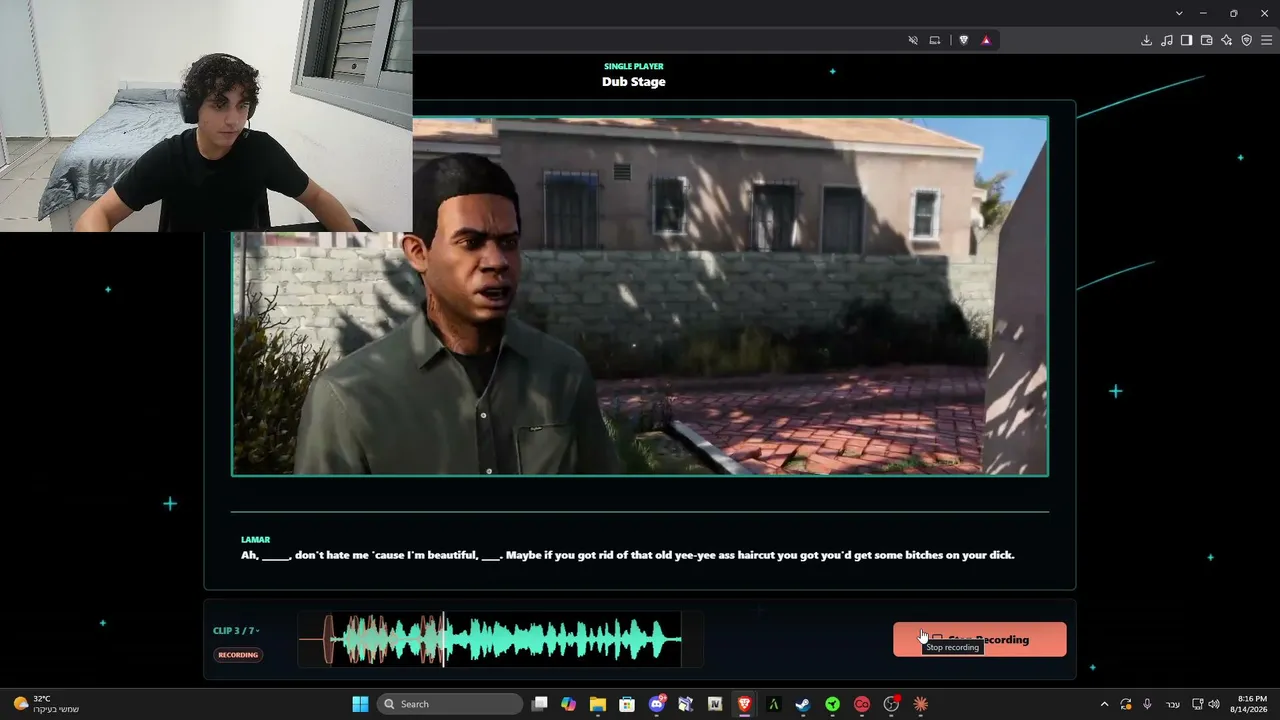Open Task View on the taskbar
This screenshot has height=720, width=1280.
[x=540, y=704]
